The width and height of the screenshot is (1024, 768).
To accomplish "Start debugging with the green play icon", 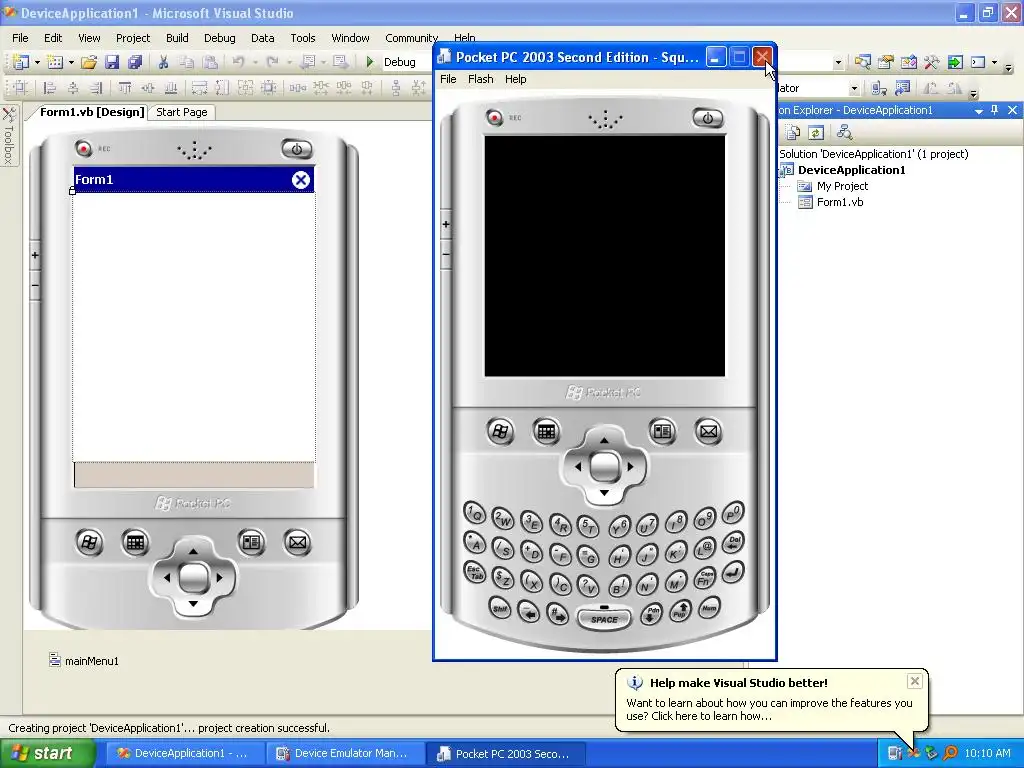I will 370,62.
